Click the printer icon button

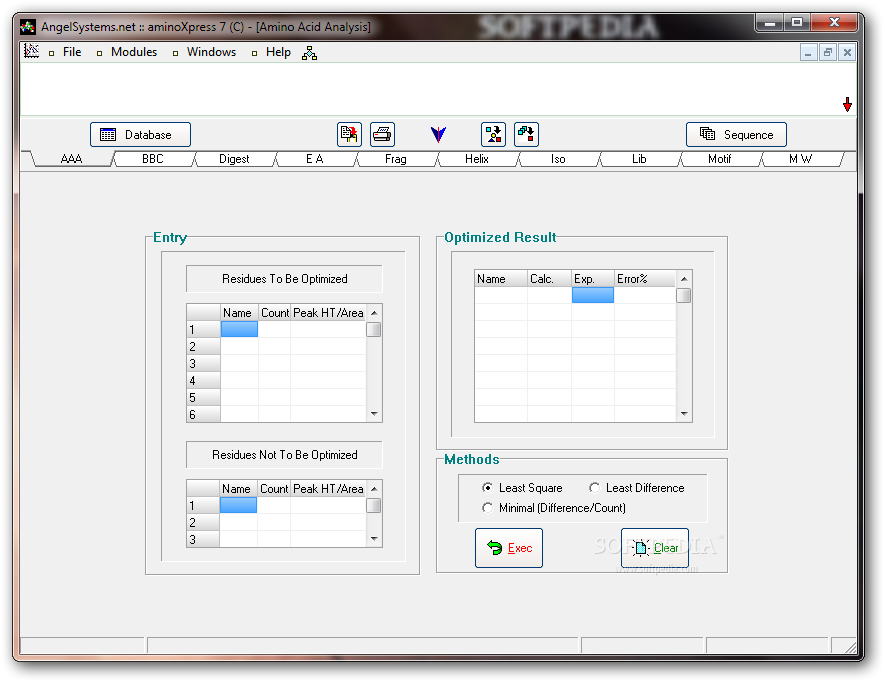(x=382, y=134)
